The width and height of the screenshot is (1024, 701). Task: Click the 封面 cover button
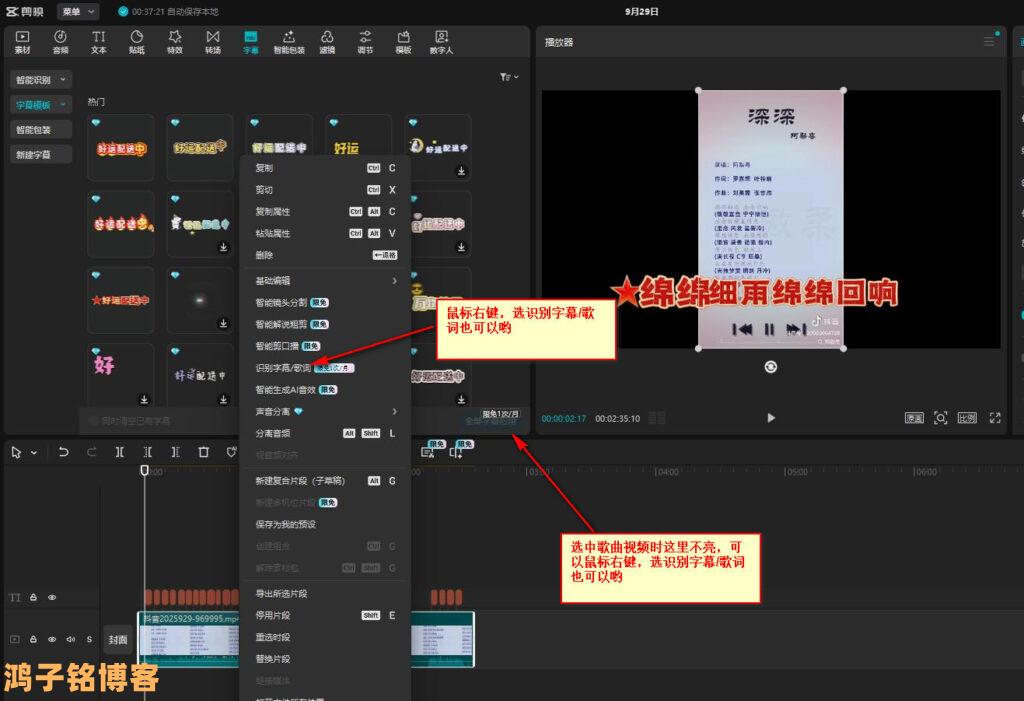click(x=118, y=639)
